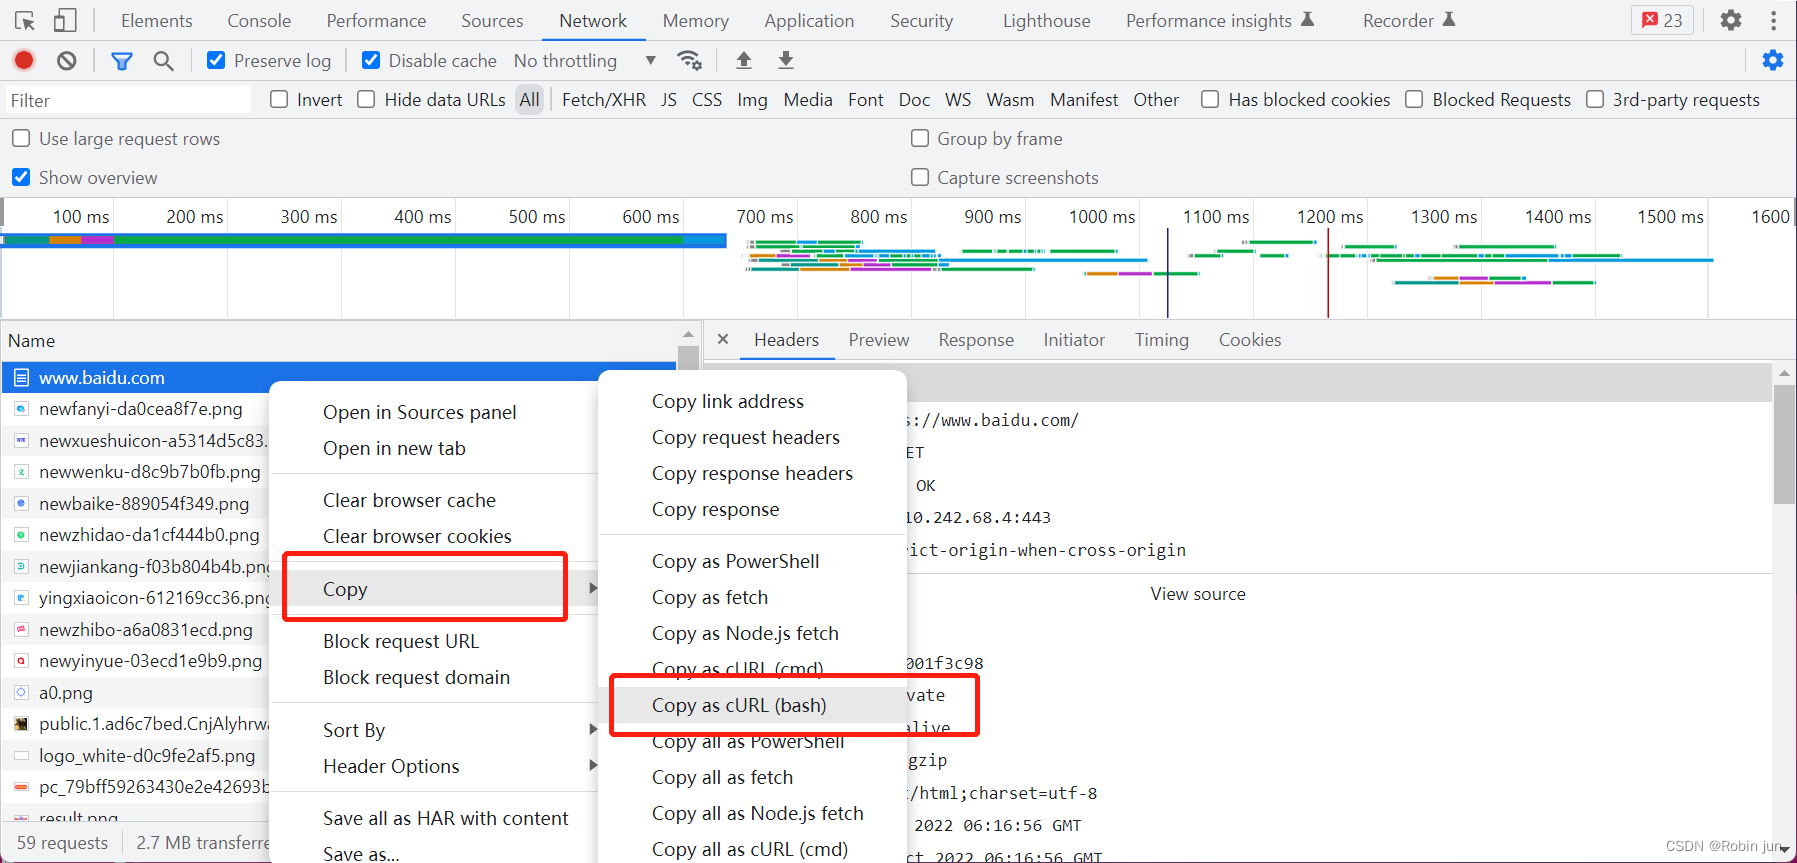The width and height of the screenshot is (1797, 863).
Task: Toggle the Preserve log checkbox
Action: [216, 61]
